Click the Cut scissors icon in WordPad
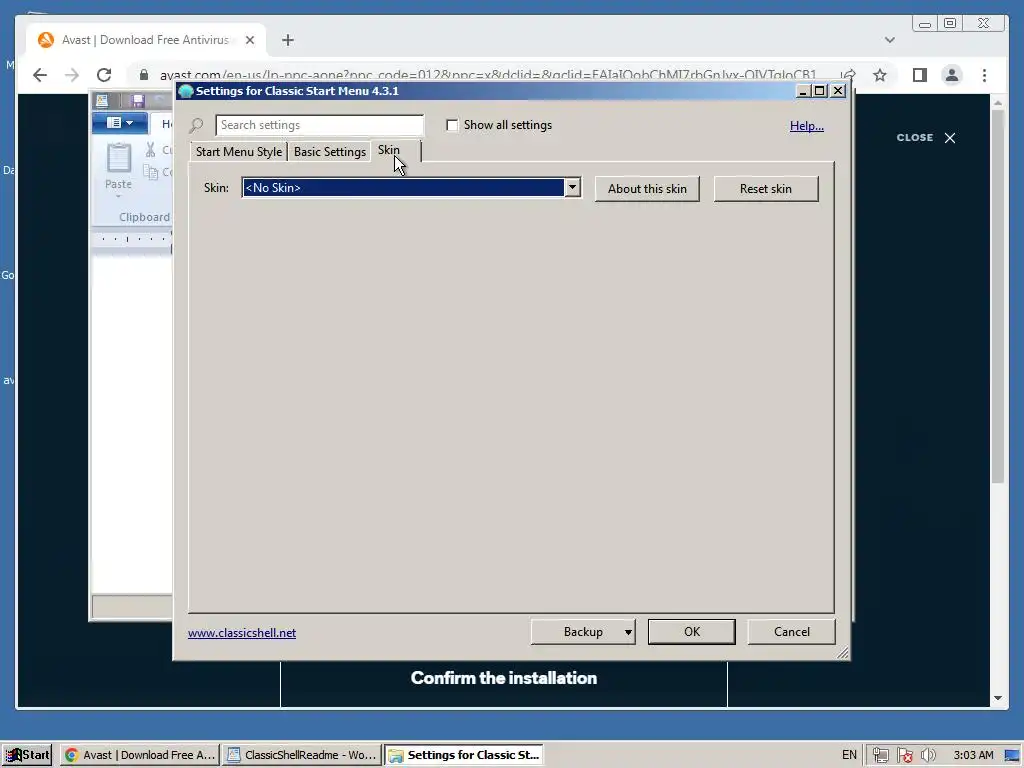1024x768 pixels. (150, 150)
